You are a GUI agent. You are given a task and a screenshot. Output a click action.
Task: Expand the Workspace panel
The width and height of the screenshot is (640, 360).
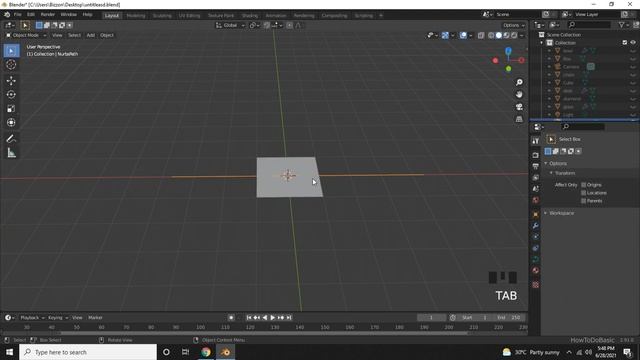(x=546, y=213)
